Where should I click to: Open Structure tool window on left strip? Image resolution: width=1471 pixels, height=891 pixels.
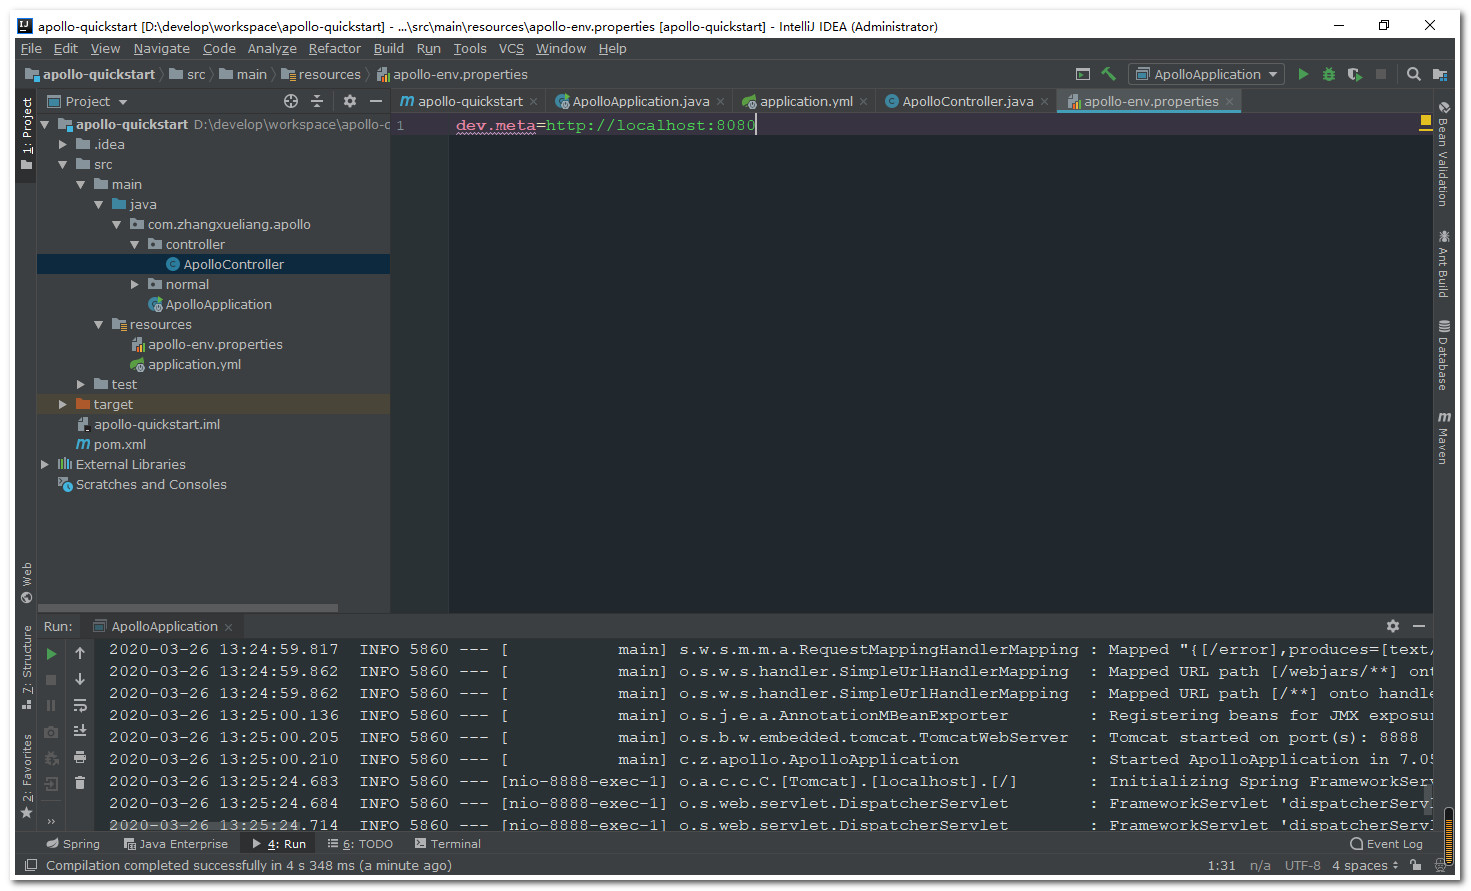pyautogui.click(x=27, y=668)
